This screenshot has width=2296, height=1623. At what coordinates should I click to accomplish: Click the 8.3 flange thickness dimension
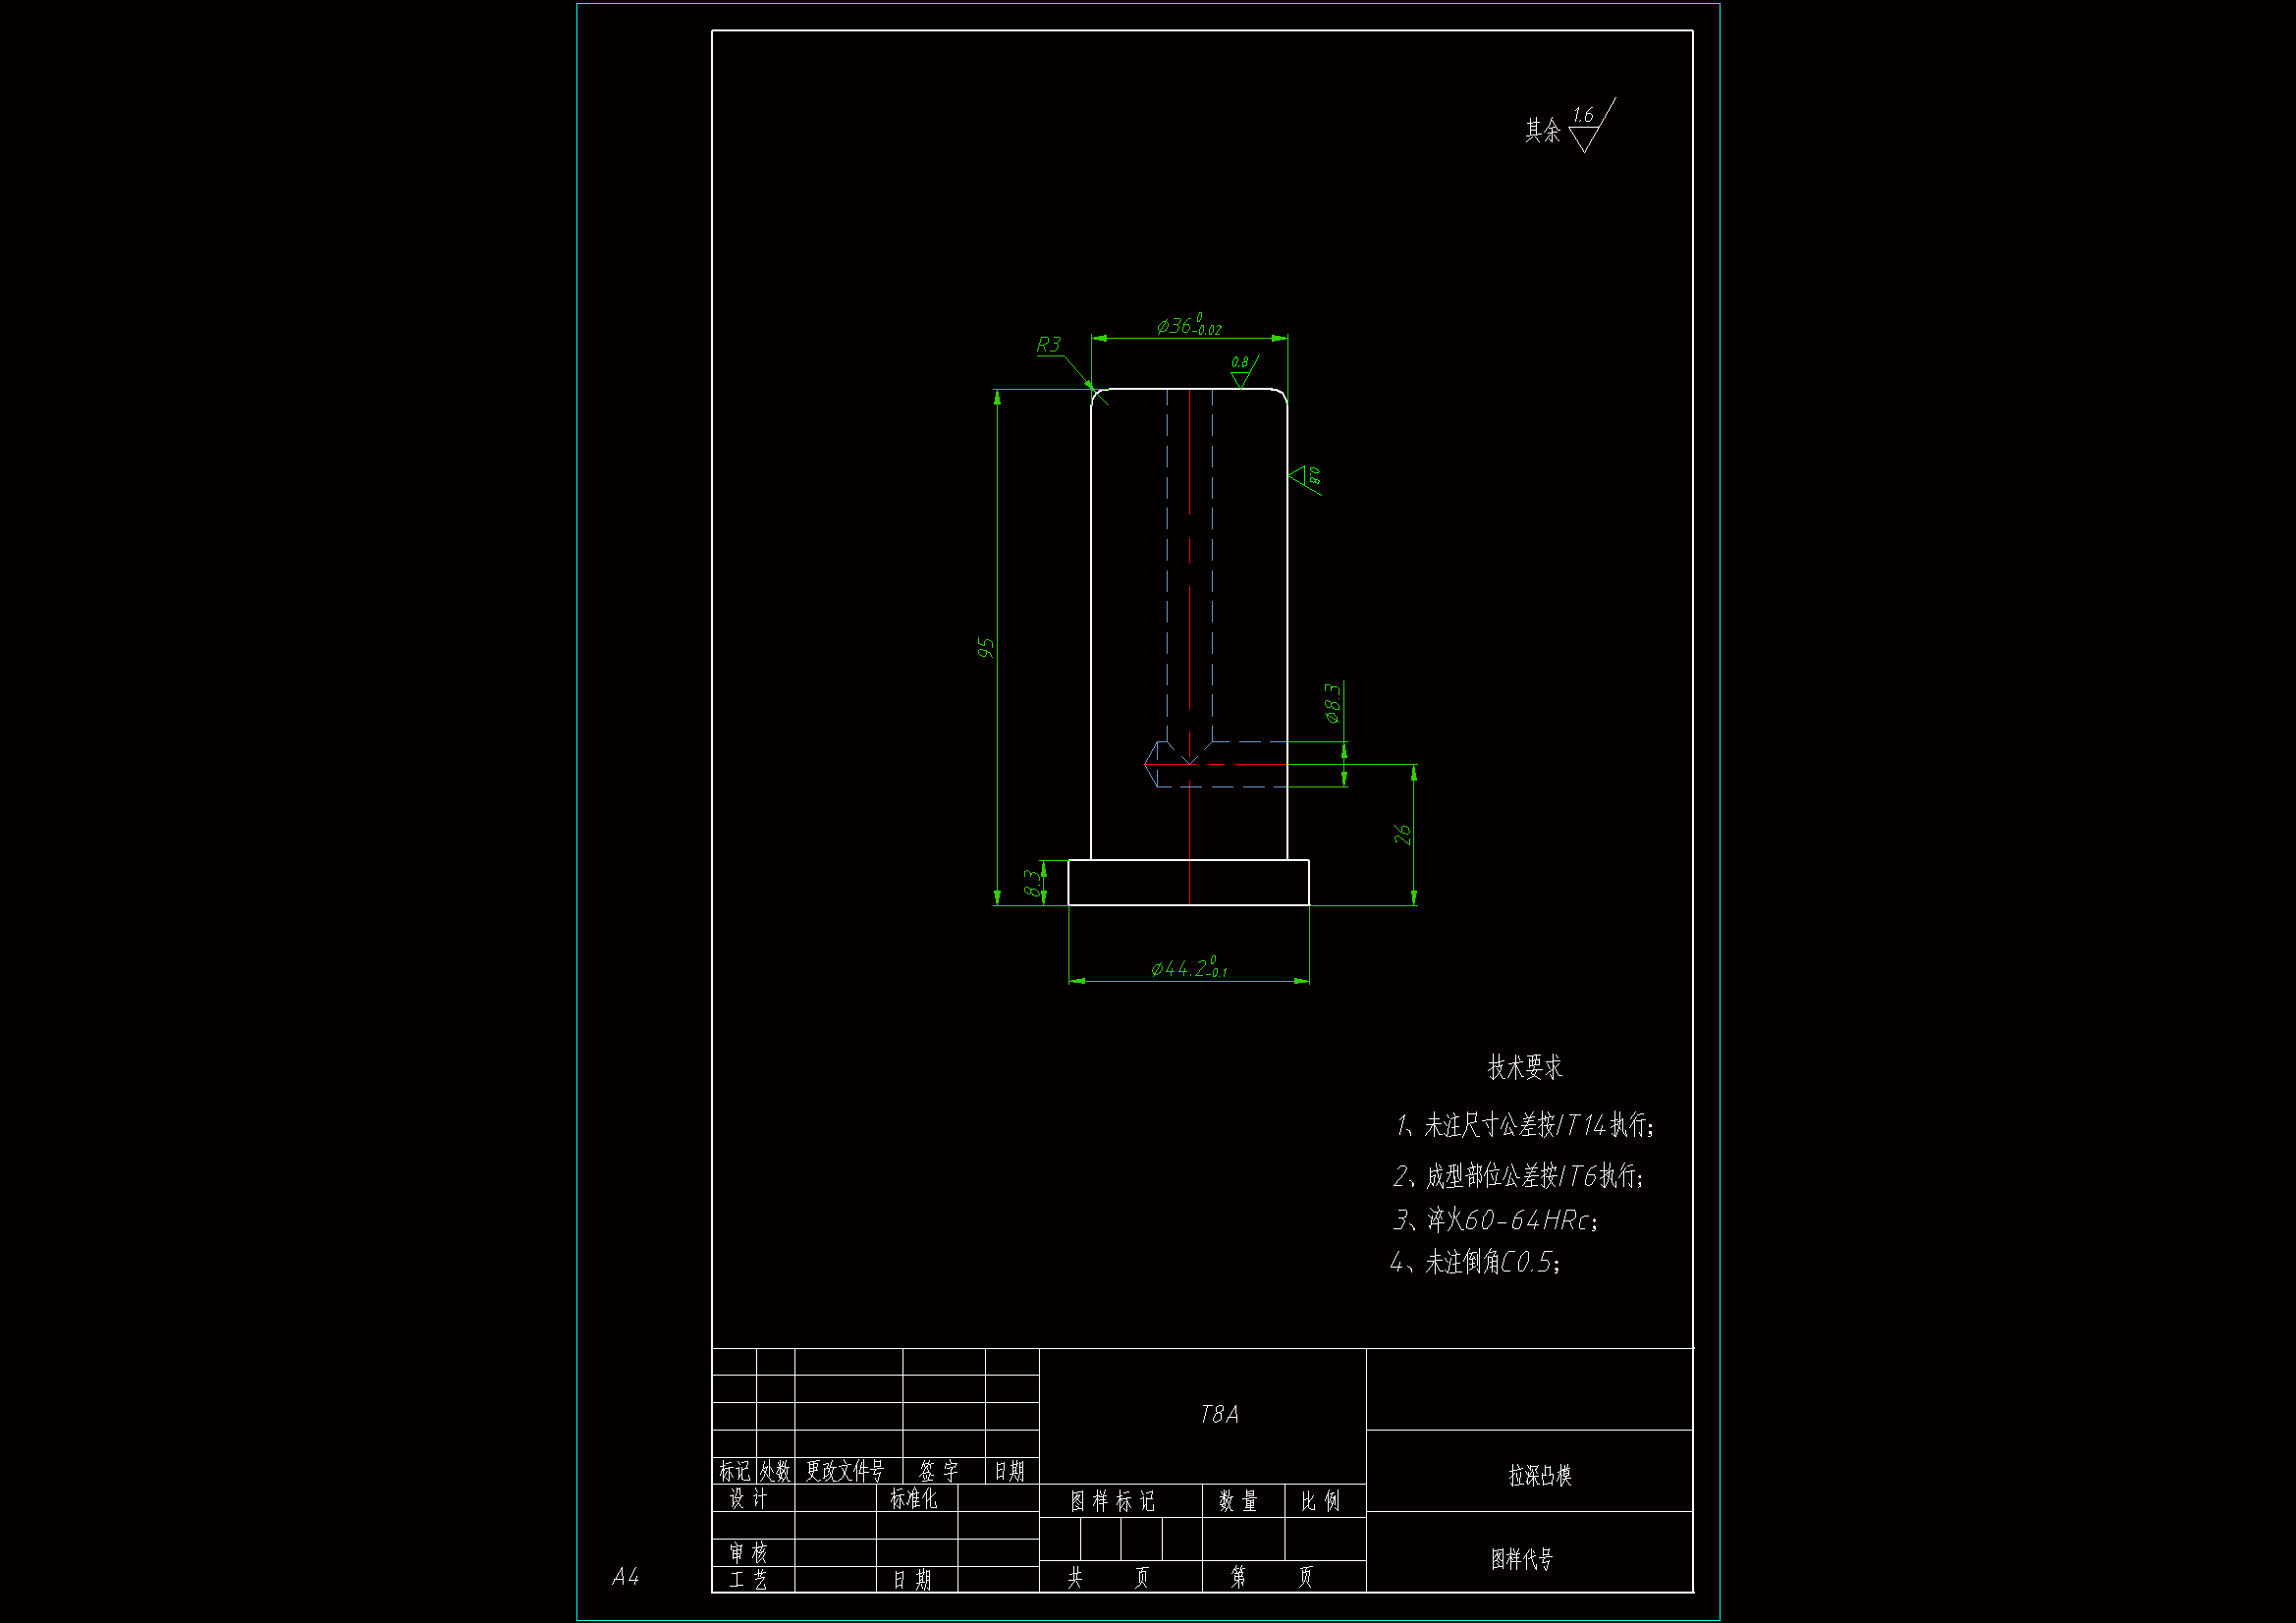pyautogui.click(x=1031, y=883)
